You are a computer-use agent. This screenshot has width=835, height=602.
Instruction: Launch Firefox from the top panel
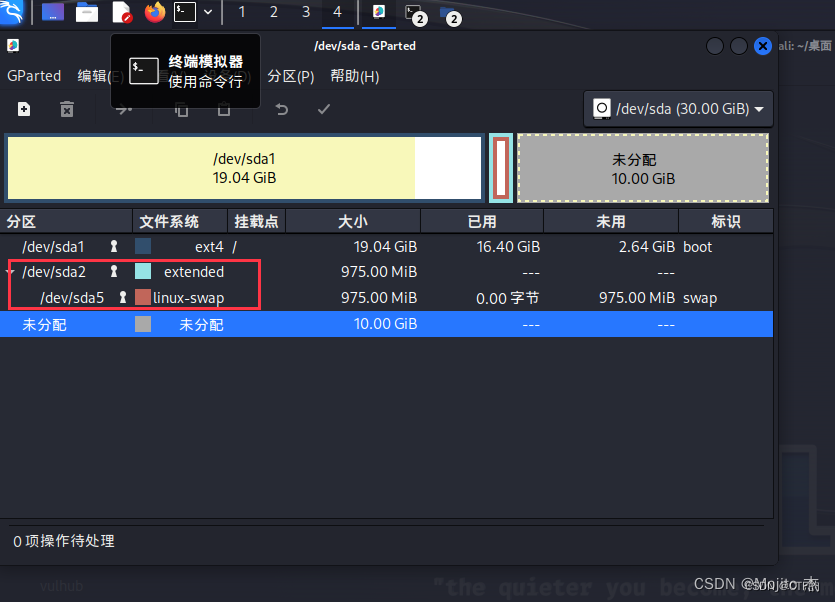point(155,12)
